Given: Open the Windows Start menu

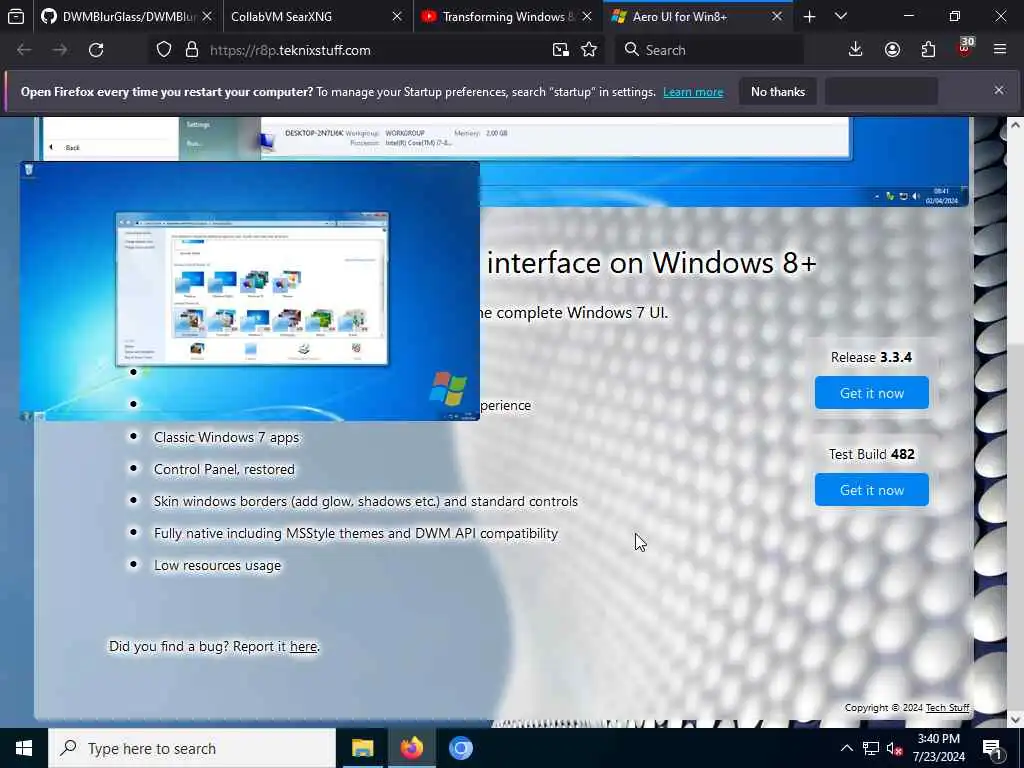Looking at the screenshot, I should pyautogui.click(x=24, y=748).
